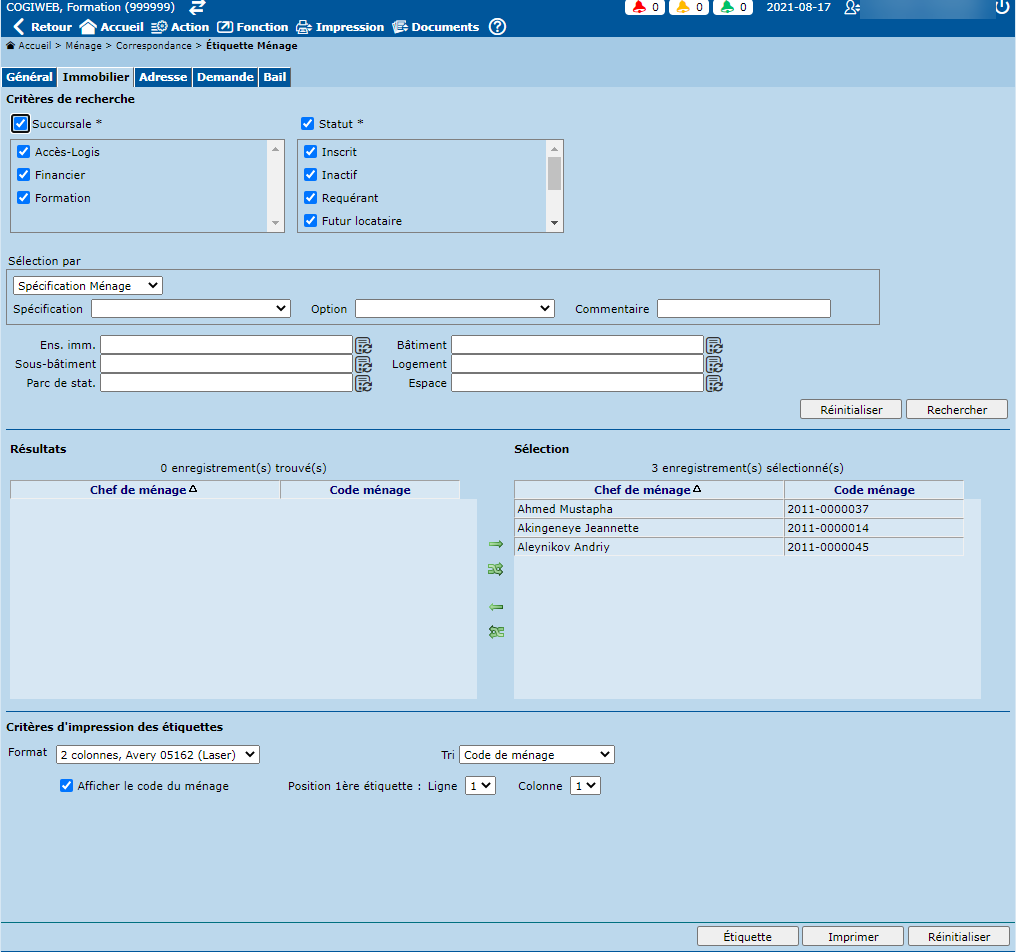The width and height of the screenshot is (1016, 952).
Task: Open lookup icon beside Bâtiment field
Action: 714,345
